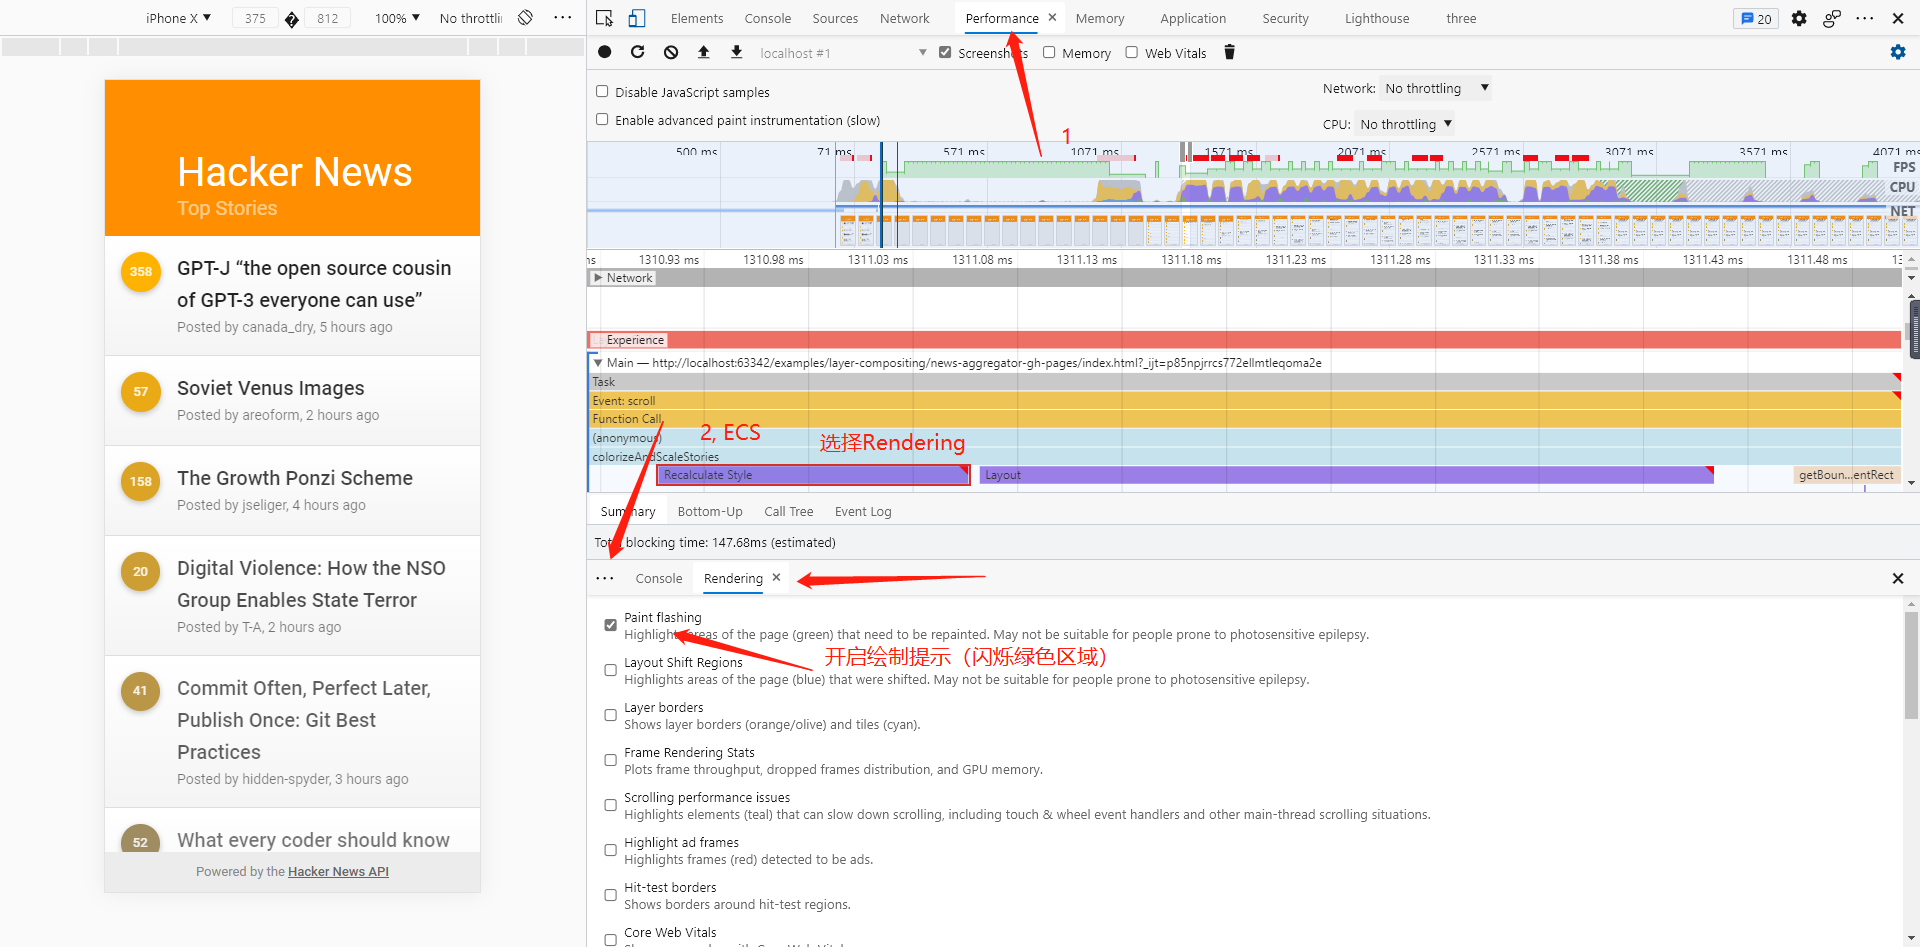
Task: Open the DevTools settings gear
Action: 1799,18
